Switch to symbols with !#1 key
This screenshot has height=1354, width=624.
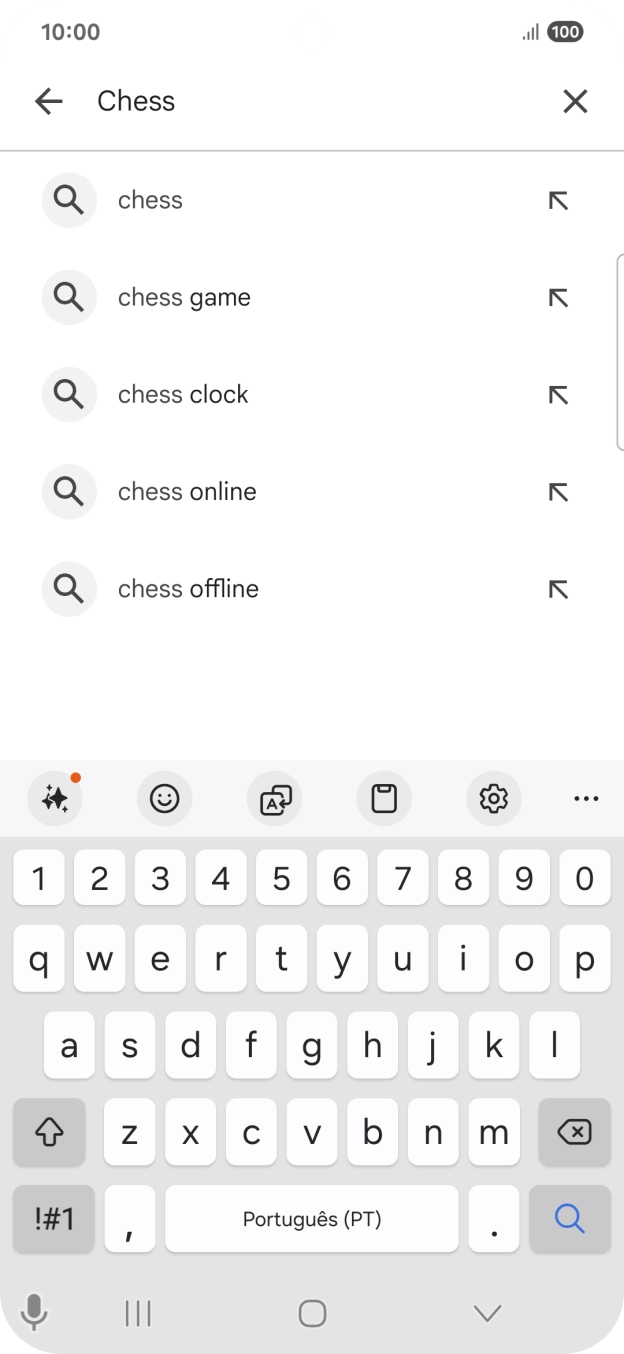coord(49,1219)
